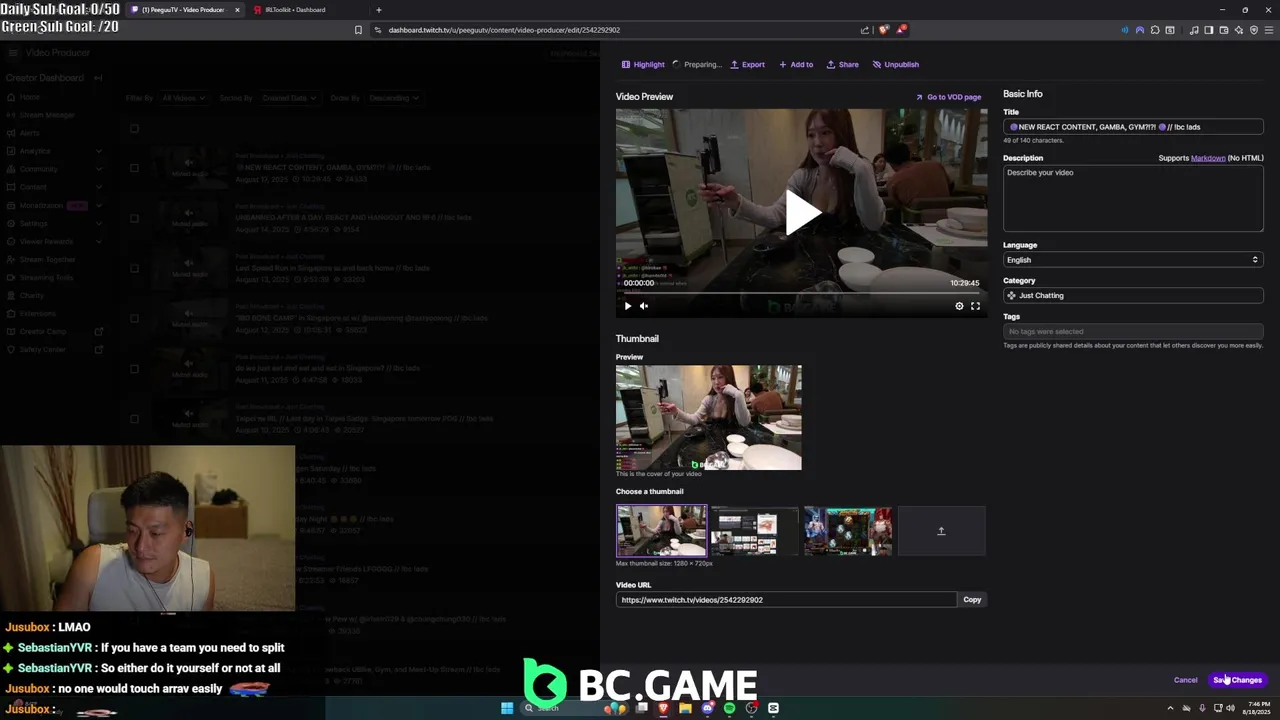Screen dimensions: 1280x720
Task: Open the Brave Wallet icon
Action: coord(1224,30)
